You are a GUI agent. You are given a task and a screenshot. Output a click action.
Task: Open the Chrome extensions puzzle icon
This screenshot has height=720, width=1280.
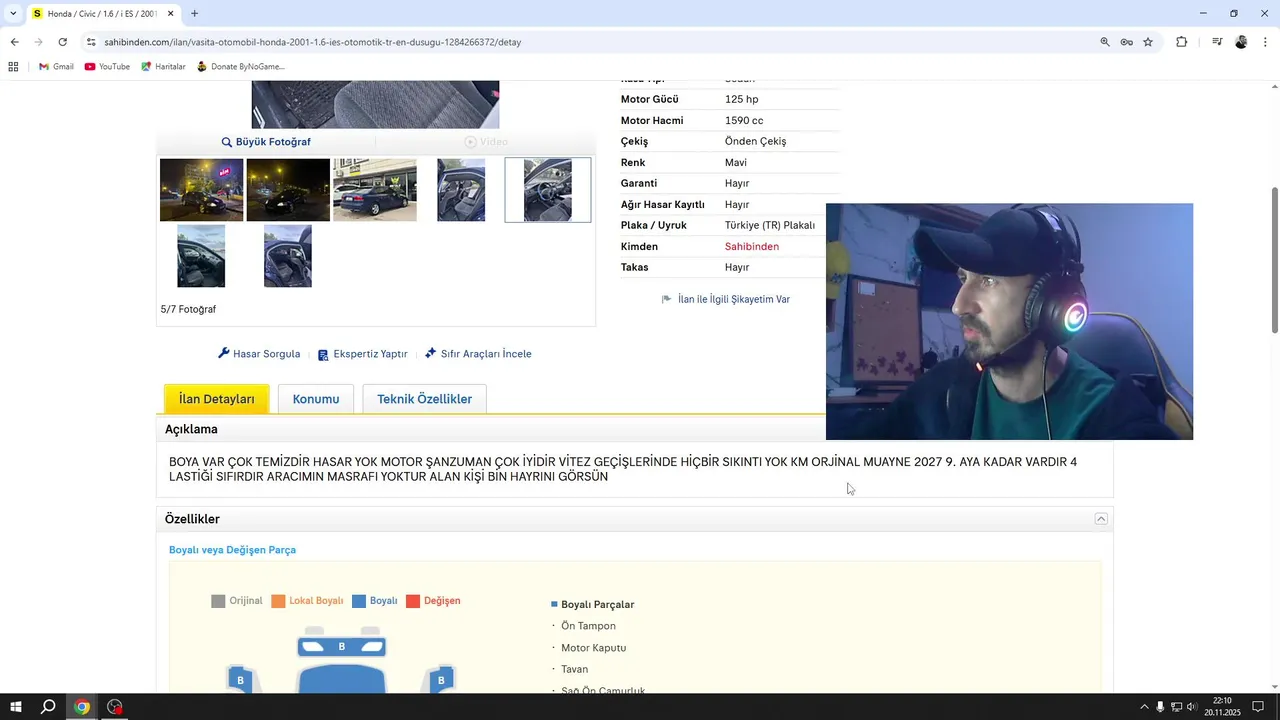pos(1181,42)
